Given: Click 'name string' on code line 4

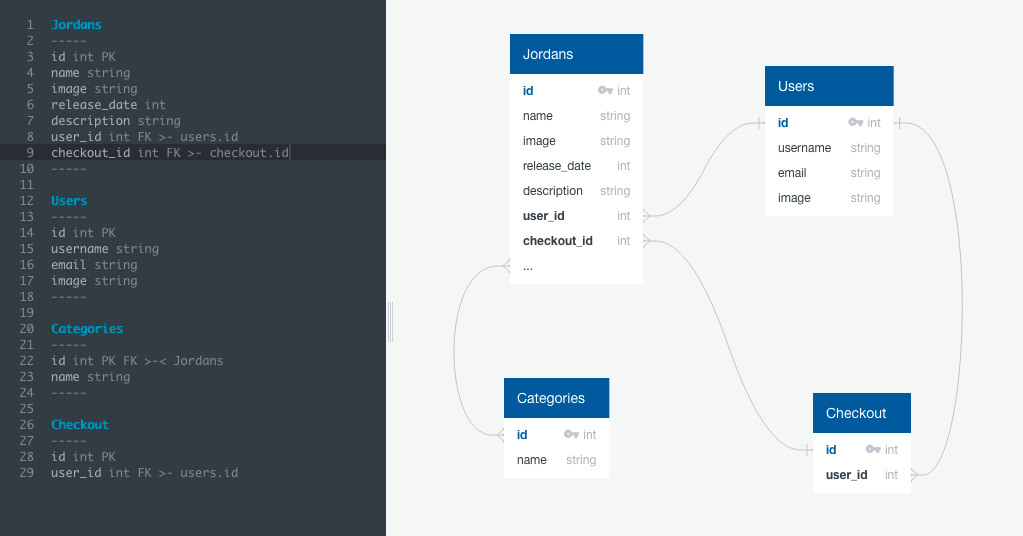Looking at the screenshot, I should coord(90,73).
